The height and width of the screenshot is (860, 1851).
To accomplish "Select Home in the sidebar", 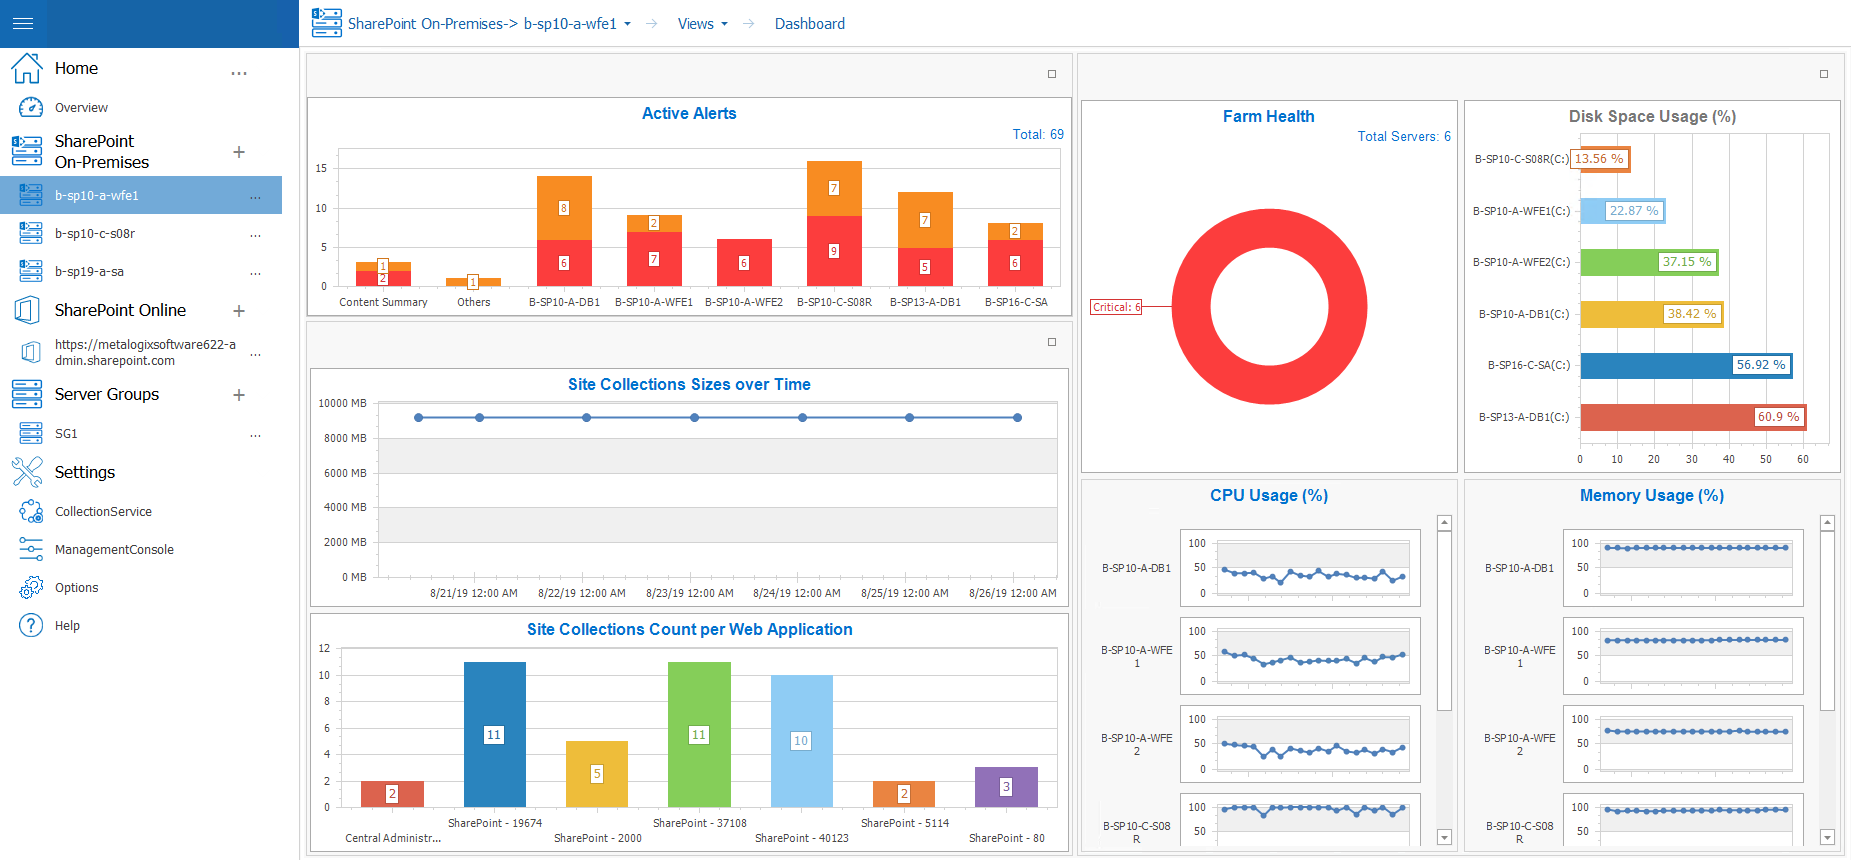I will coord(76,68).
